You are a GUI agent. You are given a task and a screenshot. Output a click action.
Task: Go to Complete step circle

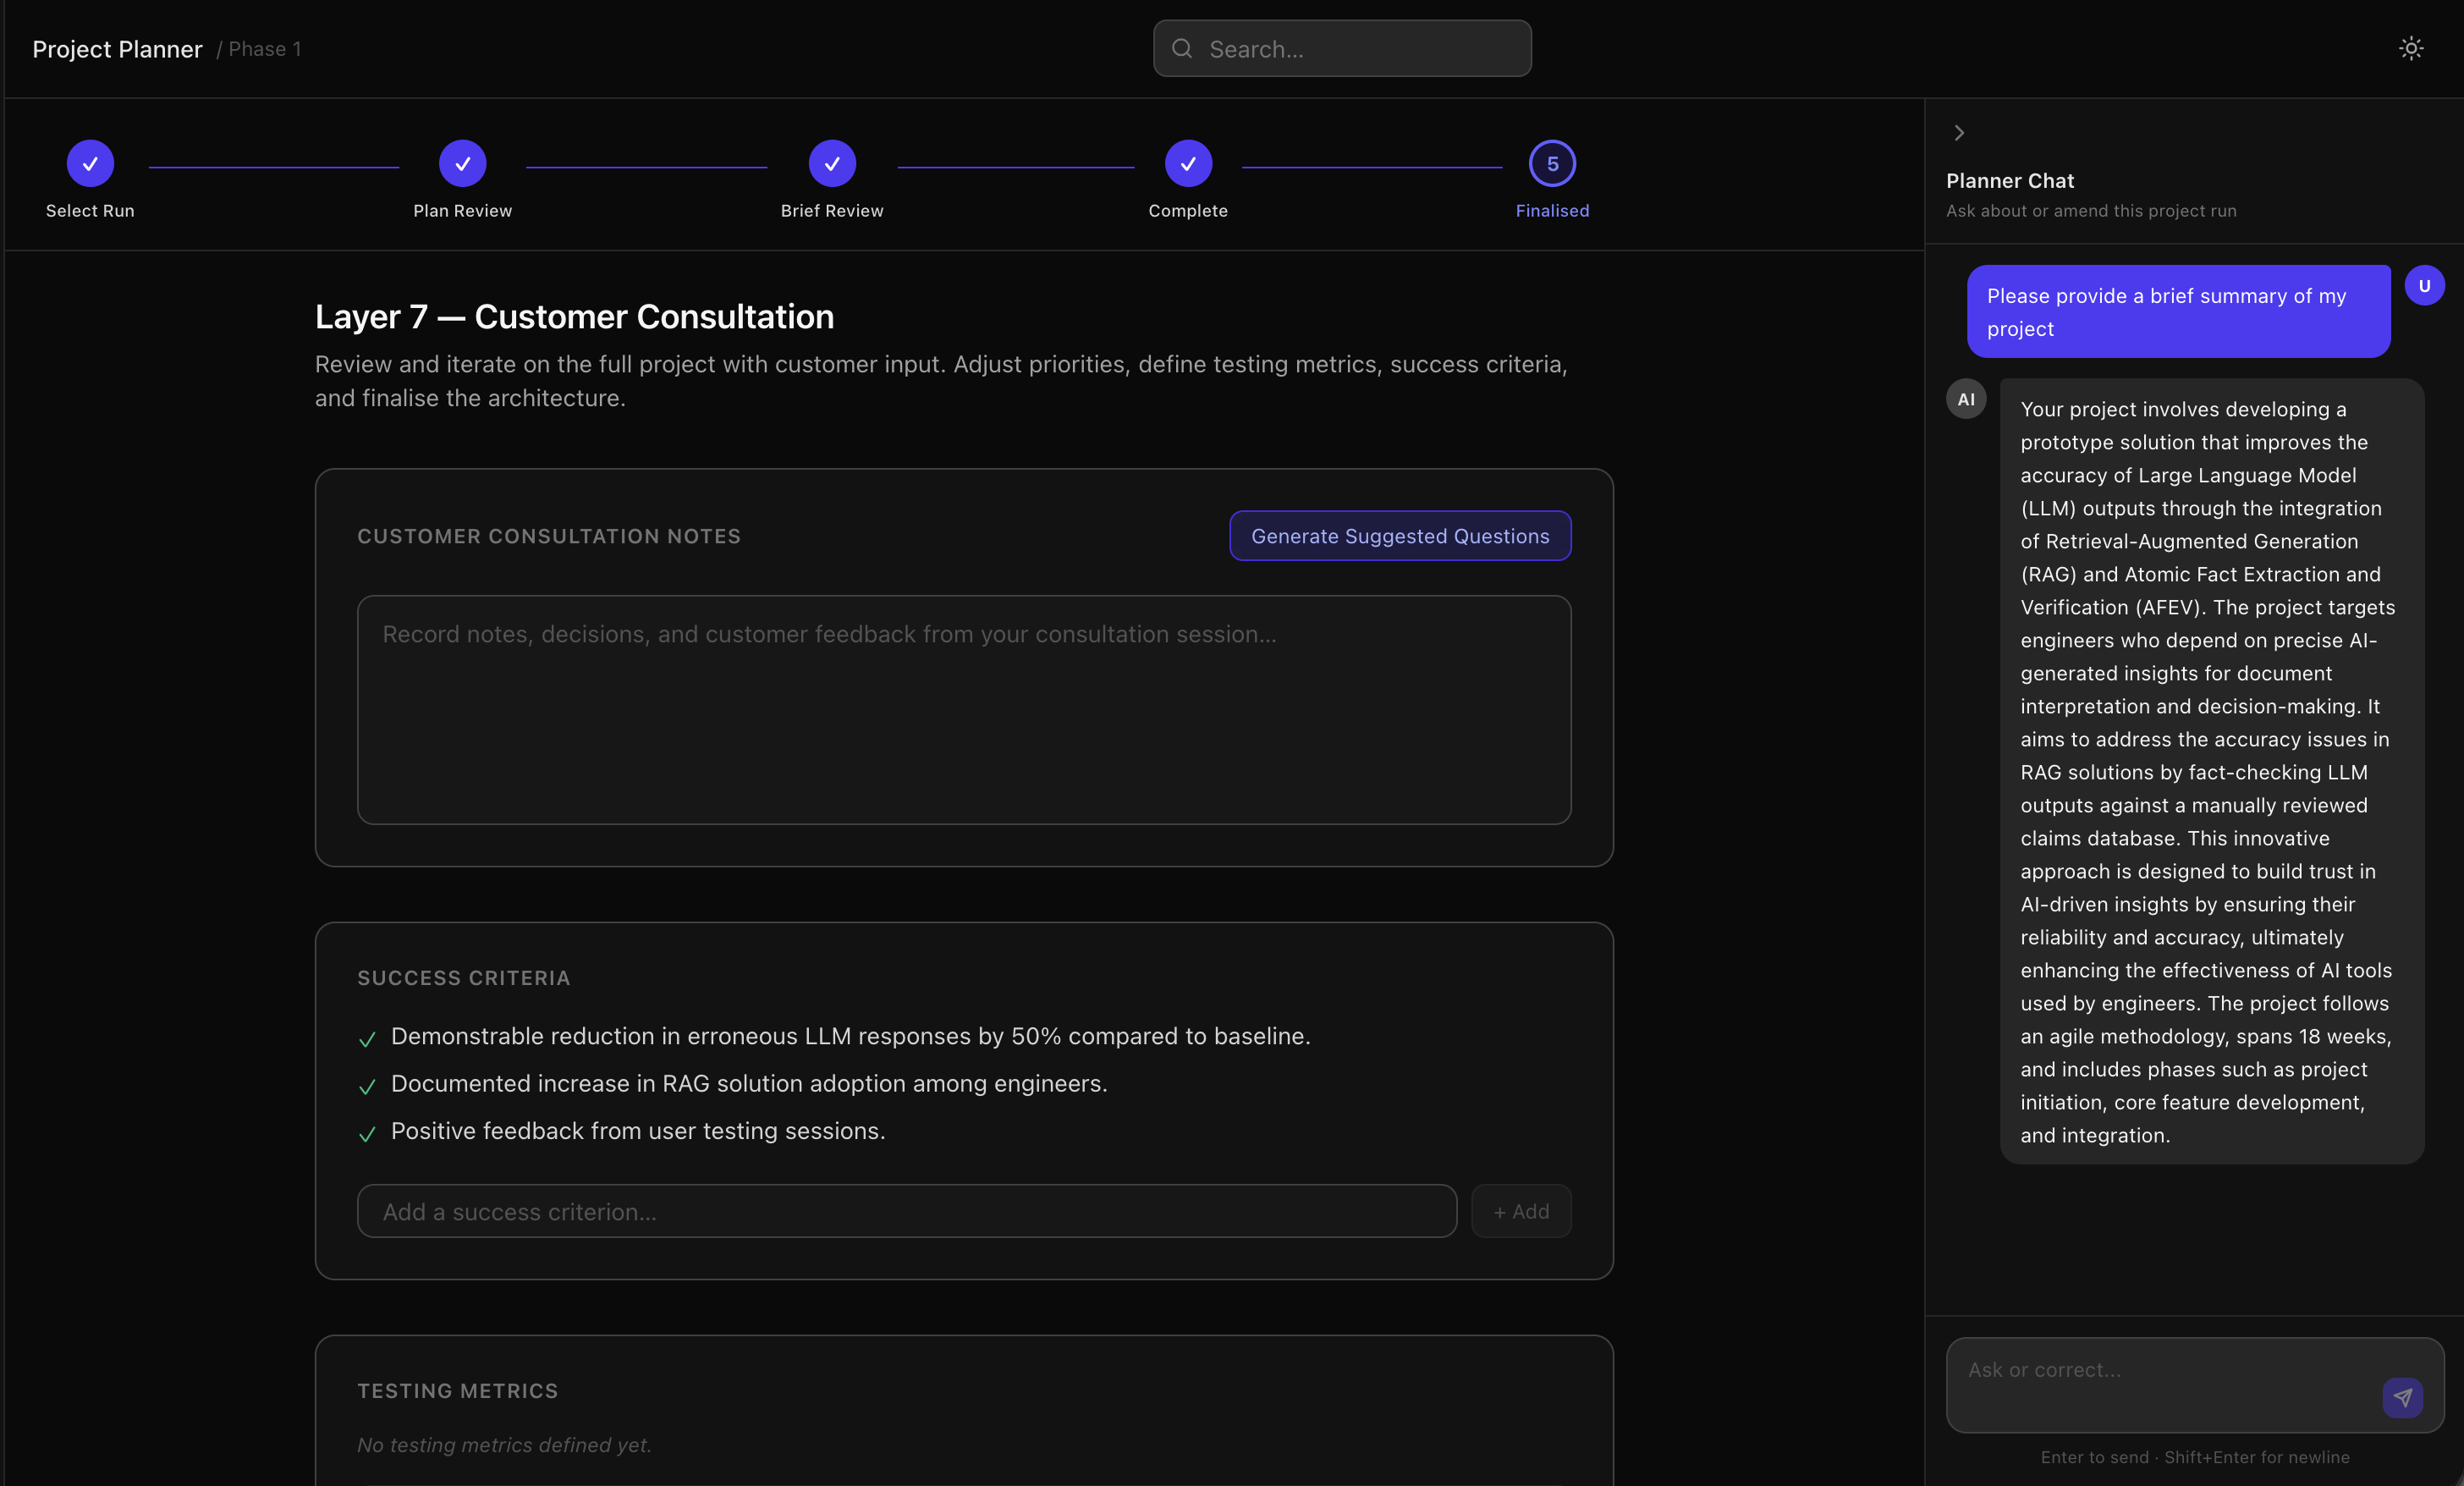[1188, 163]
